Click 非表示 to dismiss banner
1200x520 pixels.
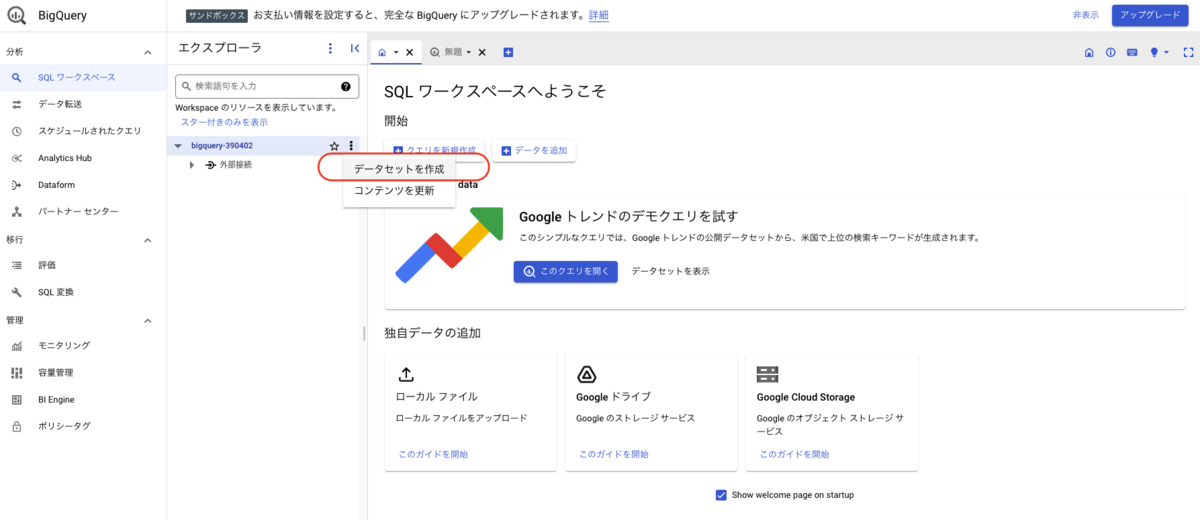pos(1086,16)
